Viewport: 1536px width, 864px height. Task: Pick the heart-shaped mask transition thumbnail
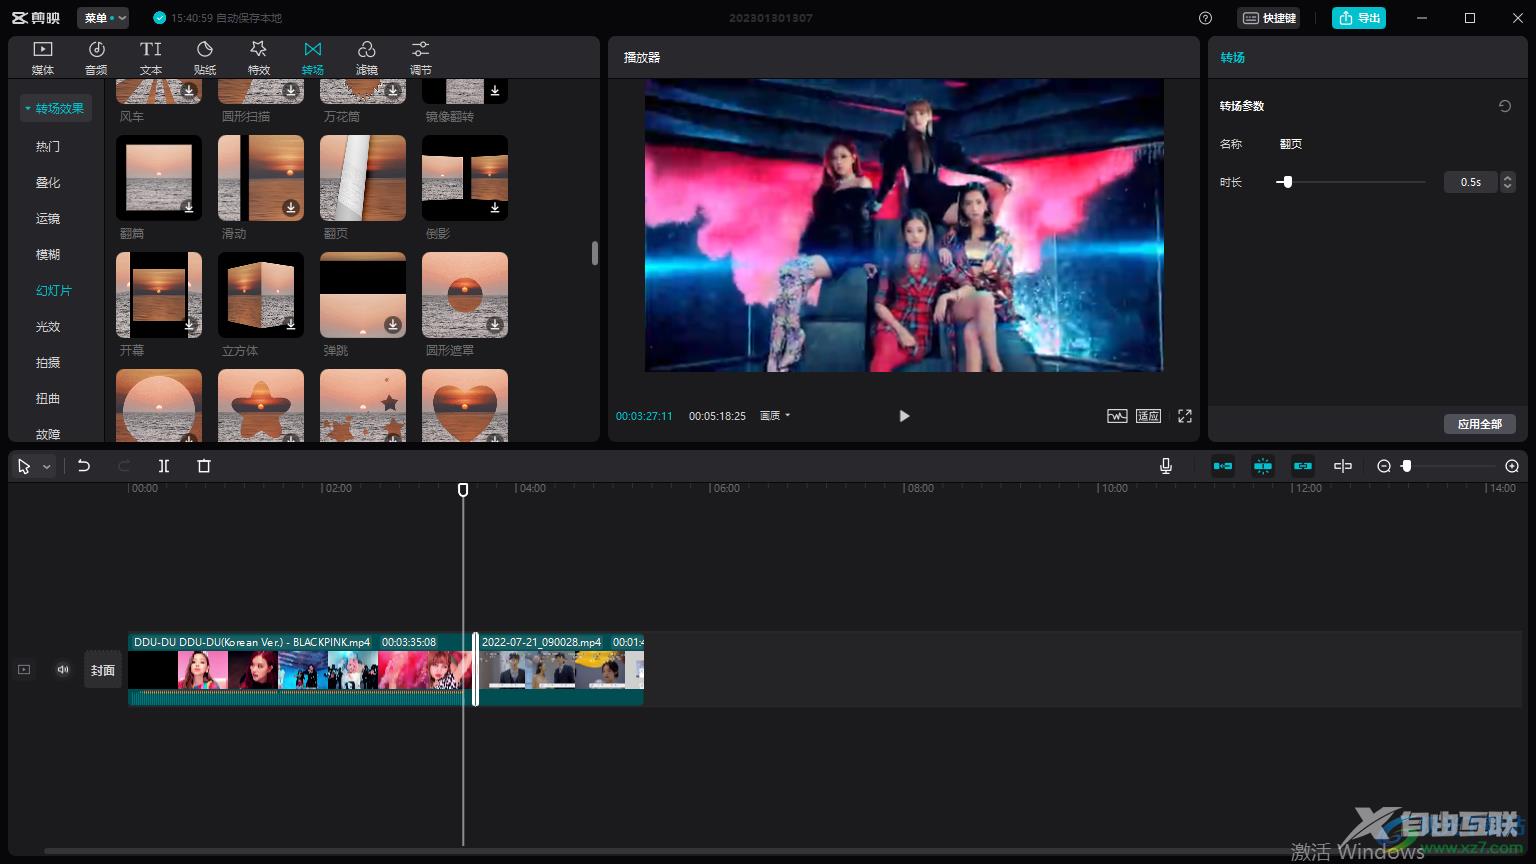click(x=465, y=406)
